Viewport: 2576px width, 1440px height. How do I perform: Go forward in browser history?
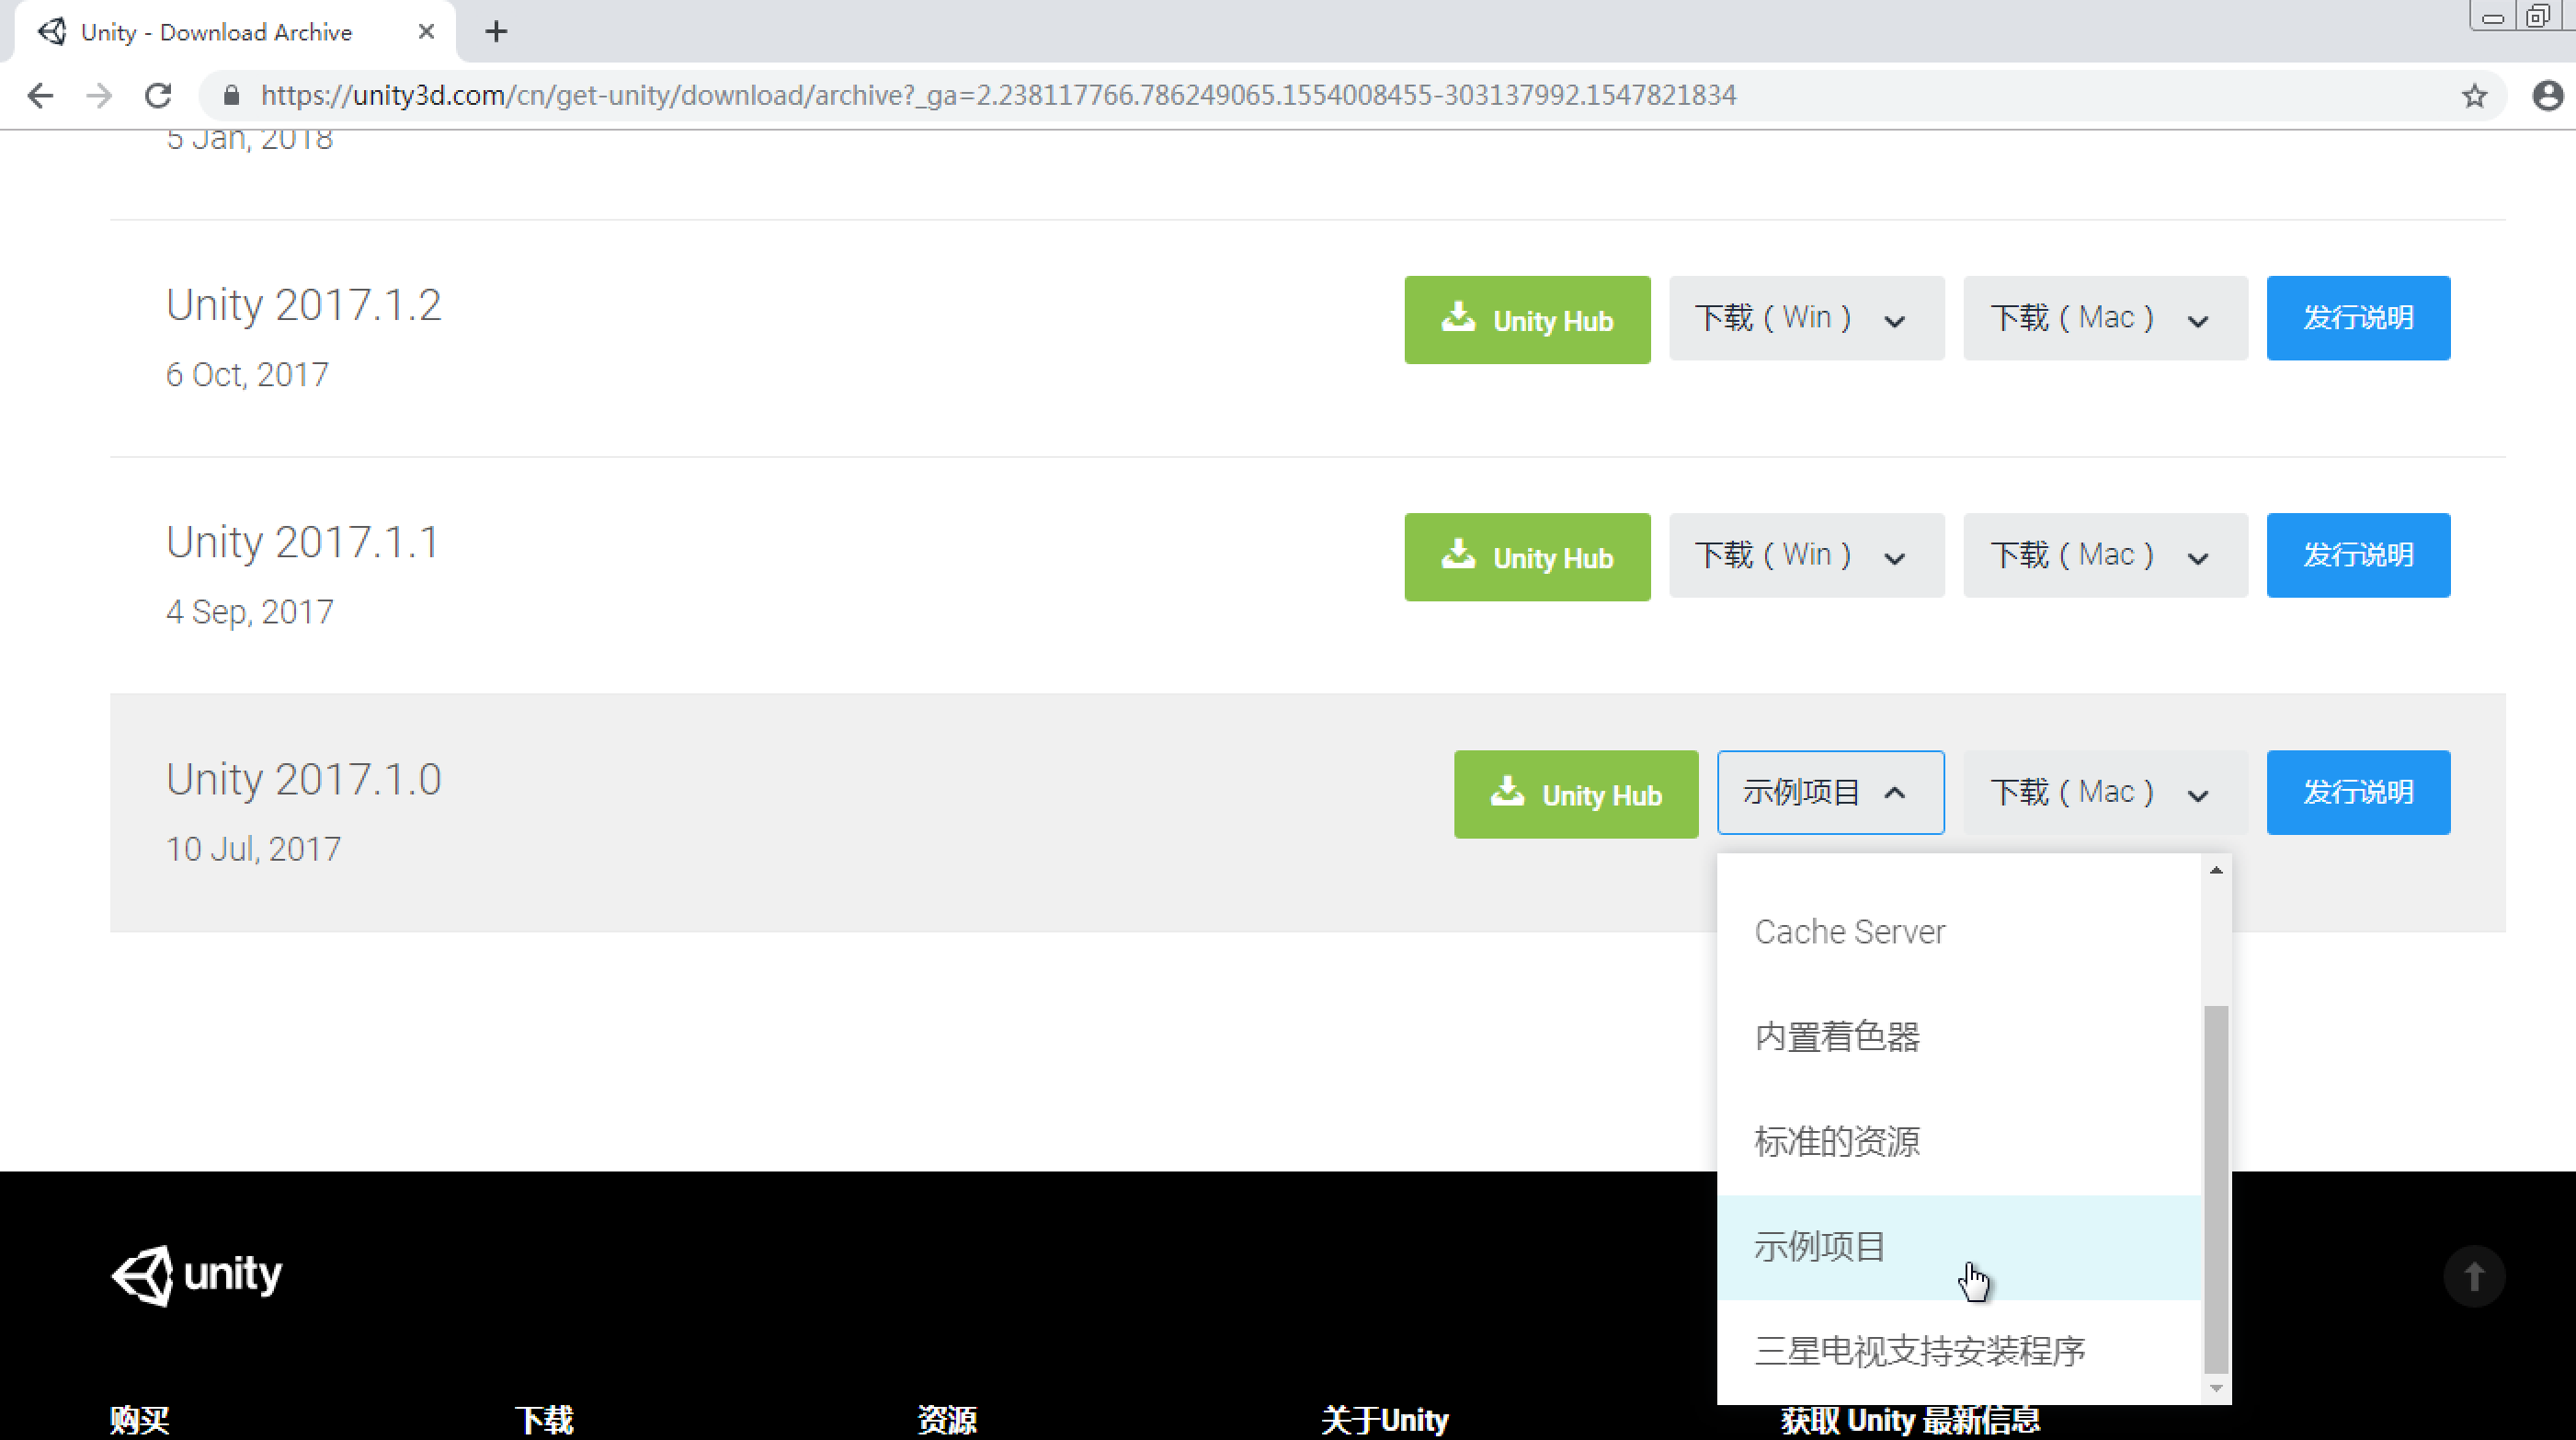(99, 95)
